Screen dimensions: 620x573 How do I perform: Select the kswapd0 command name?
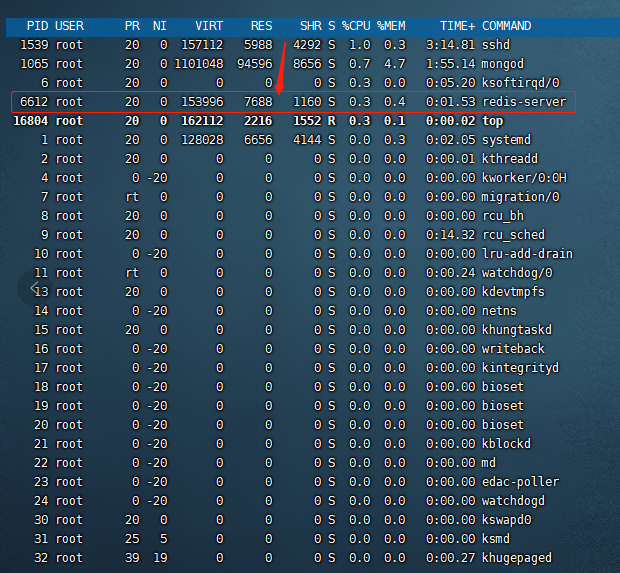[x=507, y=520]
